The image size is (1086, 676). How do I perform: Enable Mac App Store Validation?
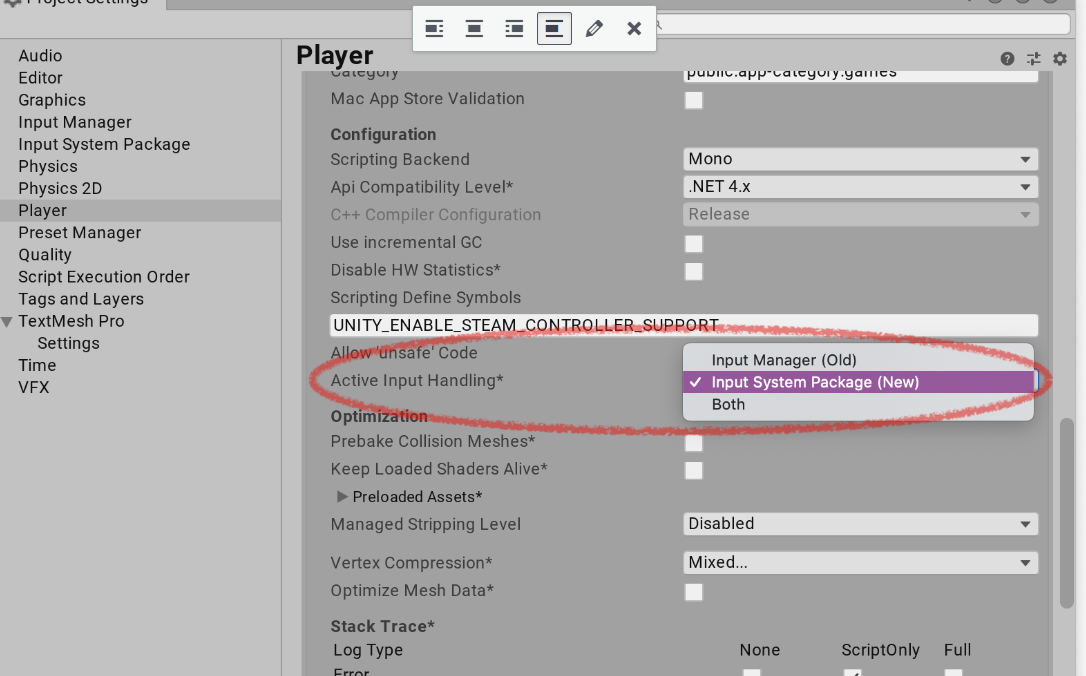click(694, 99)
